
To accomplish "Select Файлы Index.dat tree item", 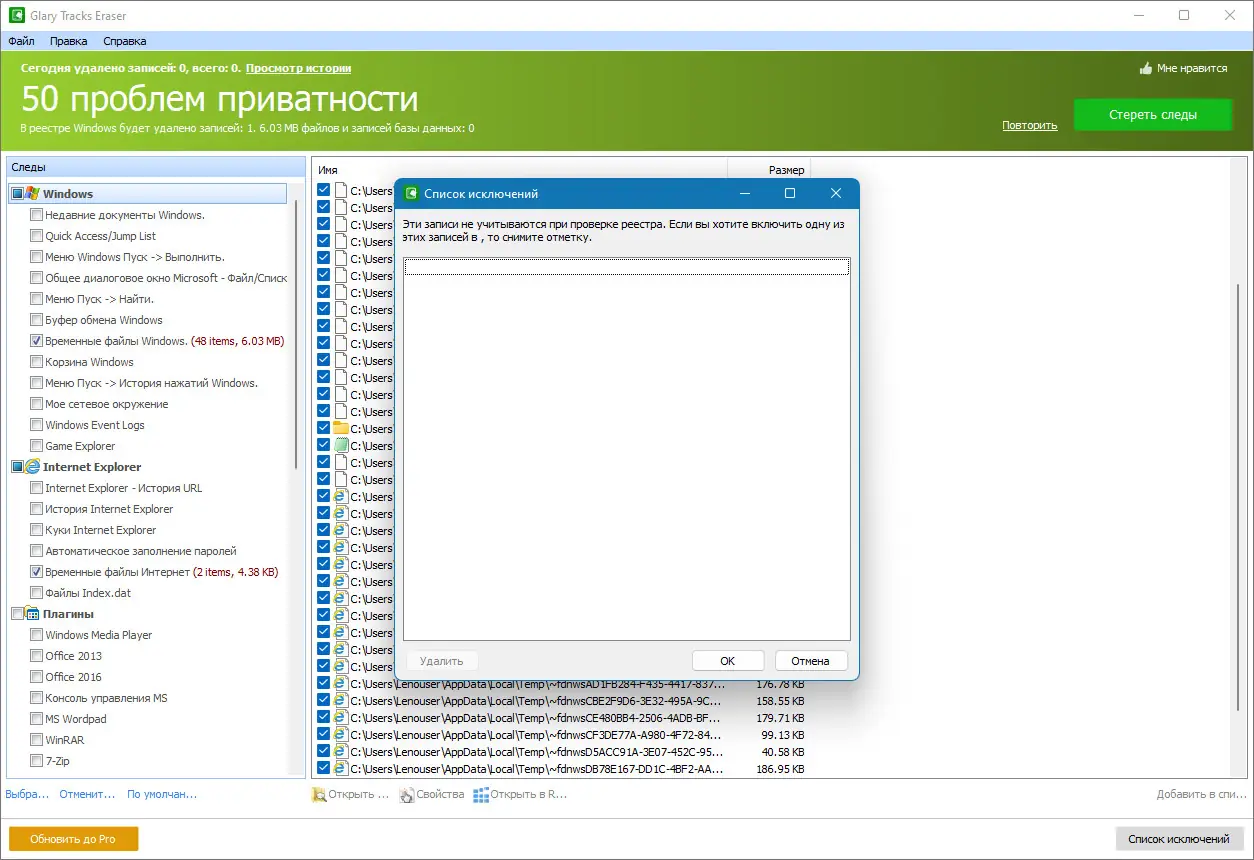I will point(88,593).
